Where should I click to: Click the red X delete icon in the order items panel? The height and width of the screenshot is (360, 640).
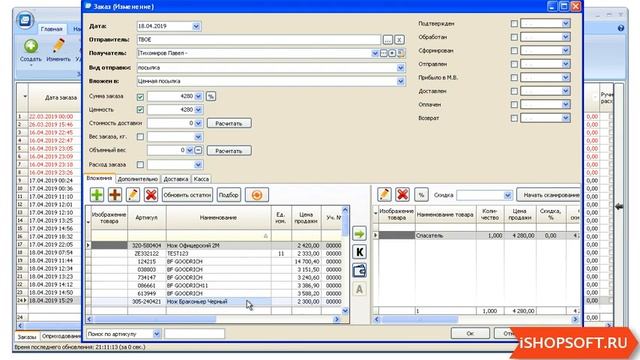click(402, 194)
